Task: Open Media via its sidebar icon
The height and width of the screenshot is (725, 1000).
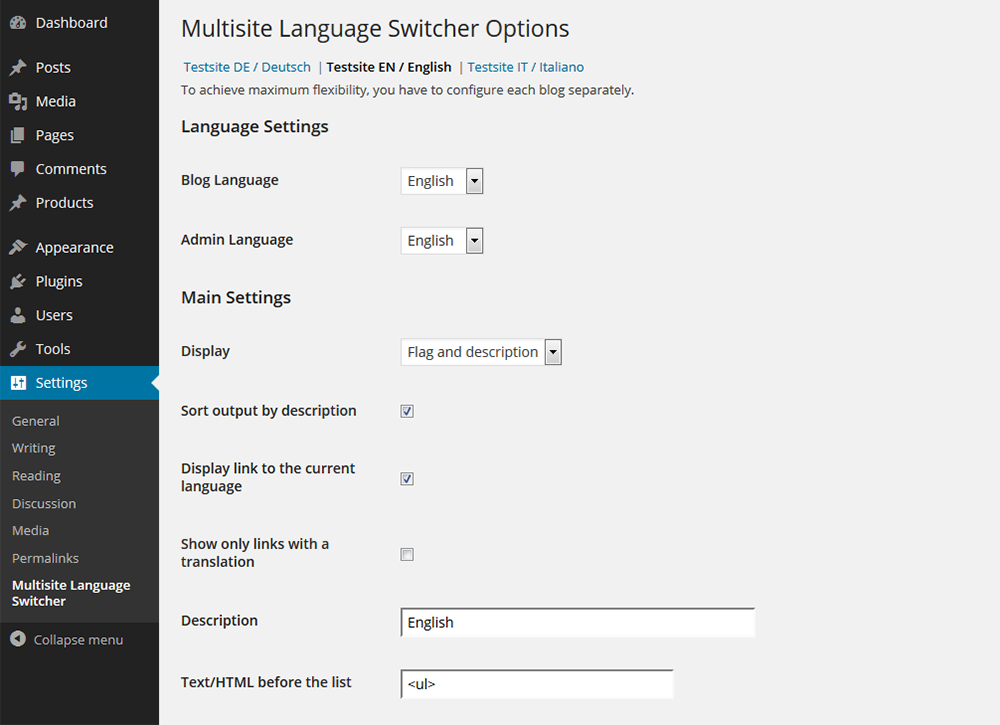Action: click(18, 101)
